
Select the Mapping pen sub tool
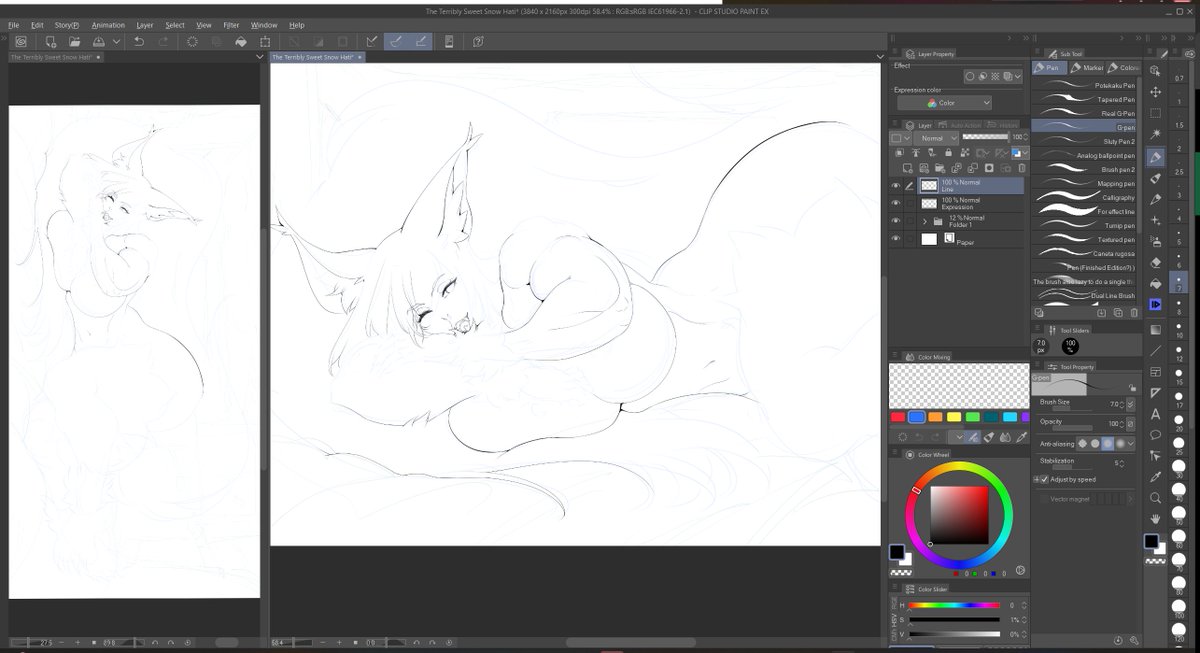(x=1084, y=183)
